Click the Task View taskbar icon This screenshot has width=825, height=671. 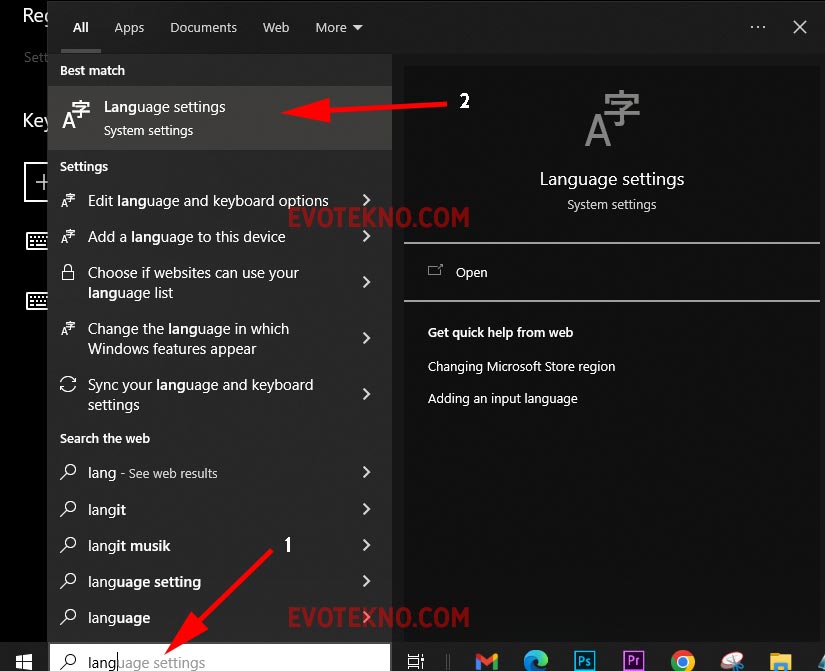pyautogui.click(x=416, y=660)
